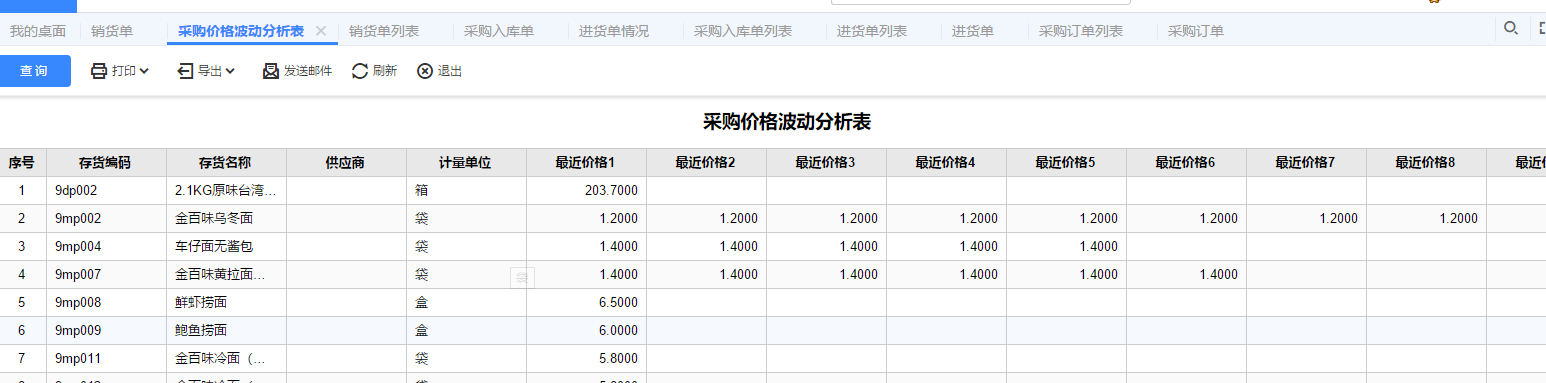The image size is (1546, 383).
Task: Click the 箱 unit cell in row 1
Action: pyautogui.click(x=466, y=190)
